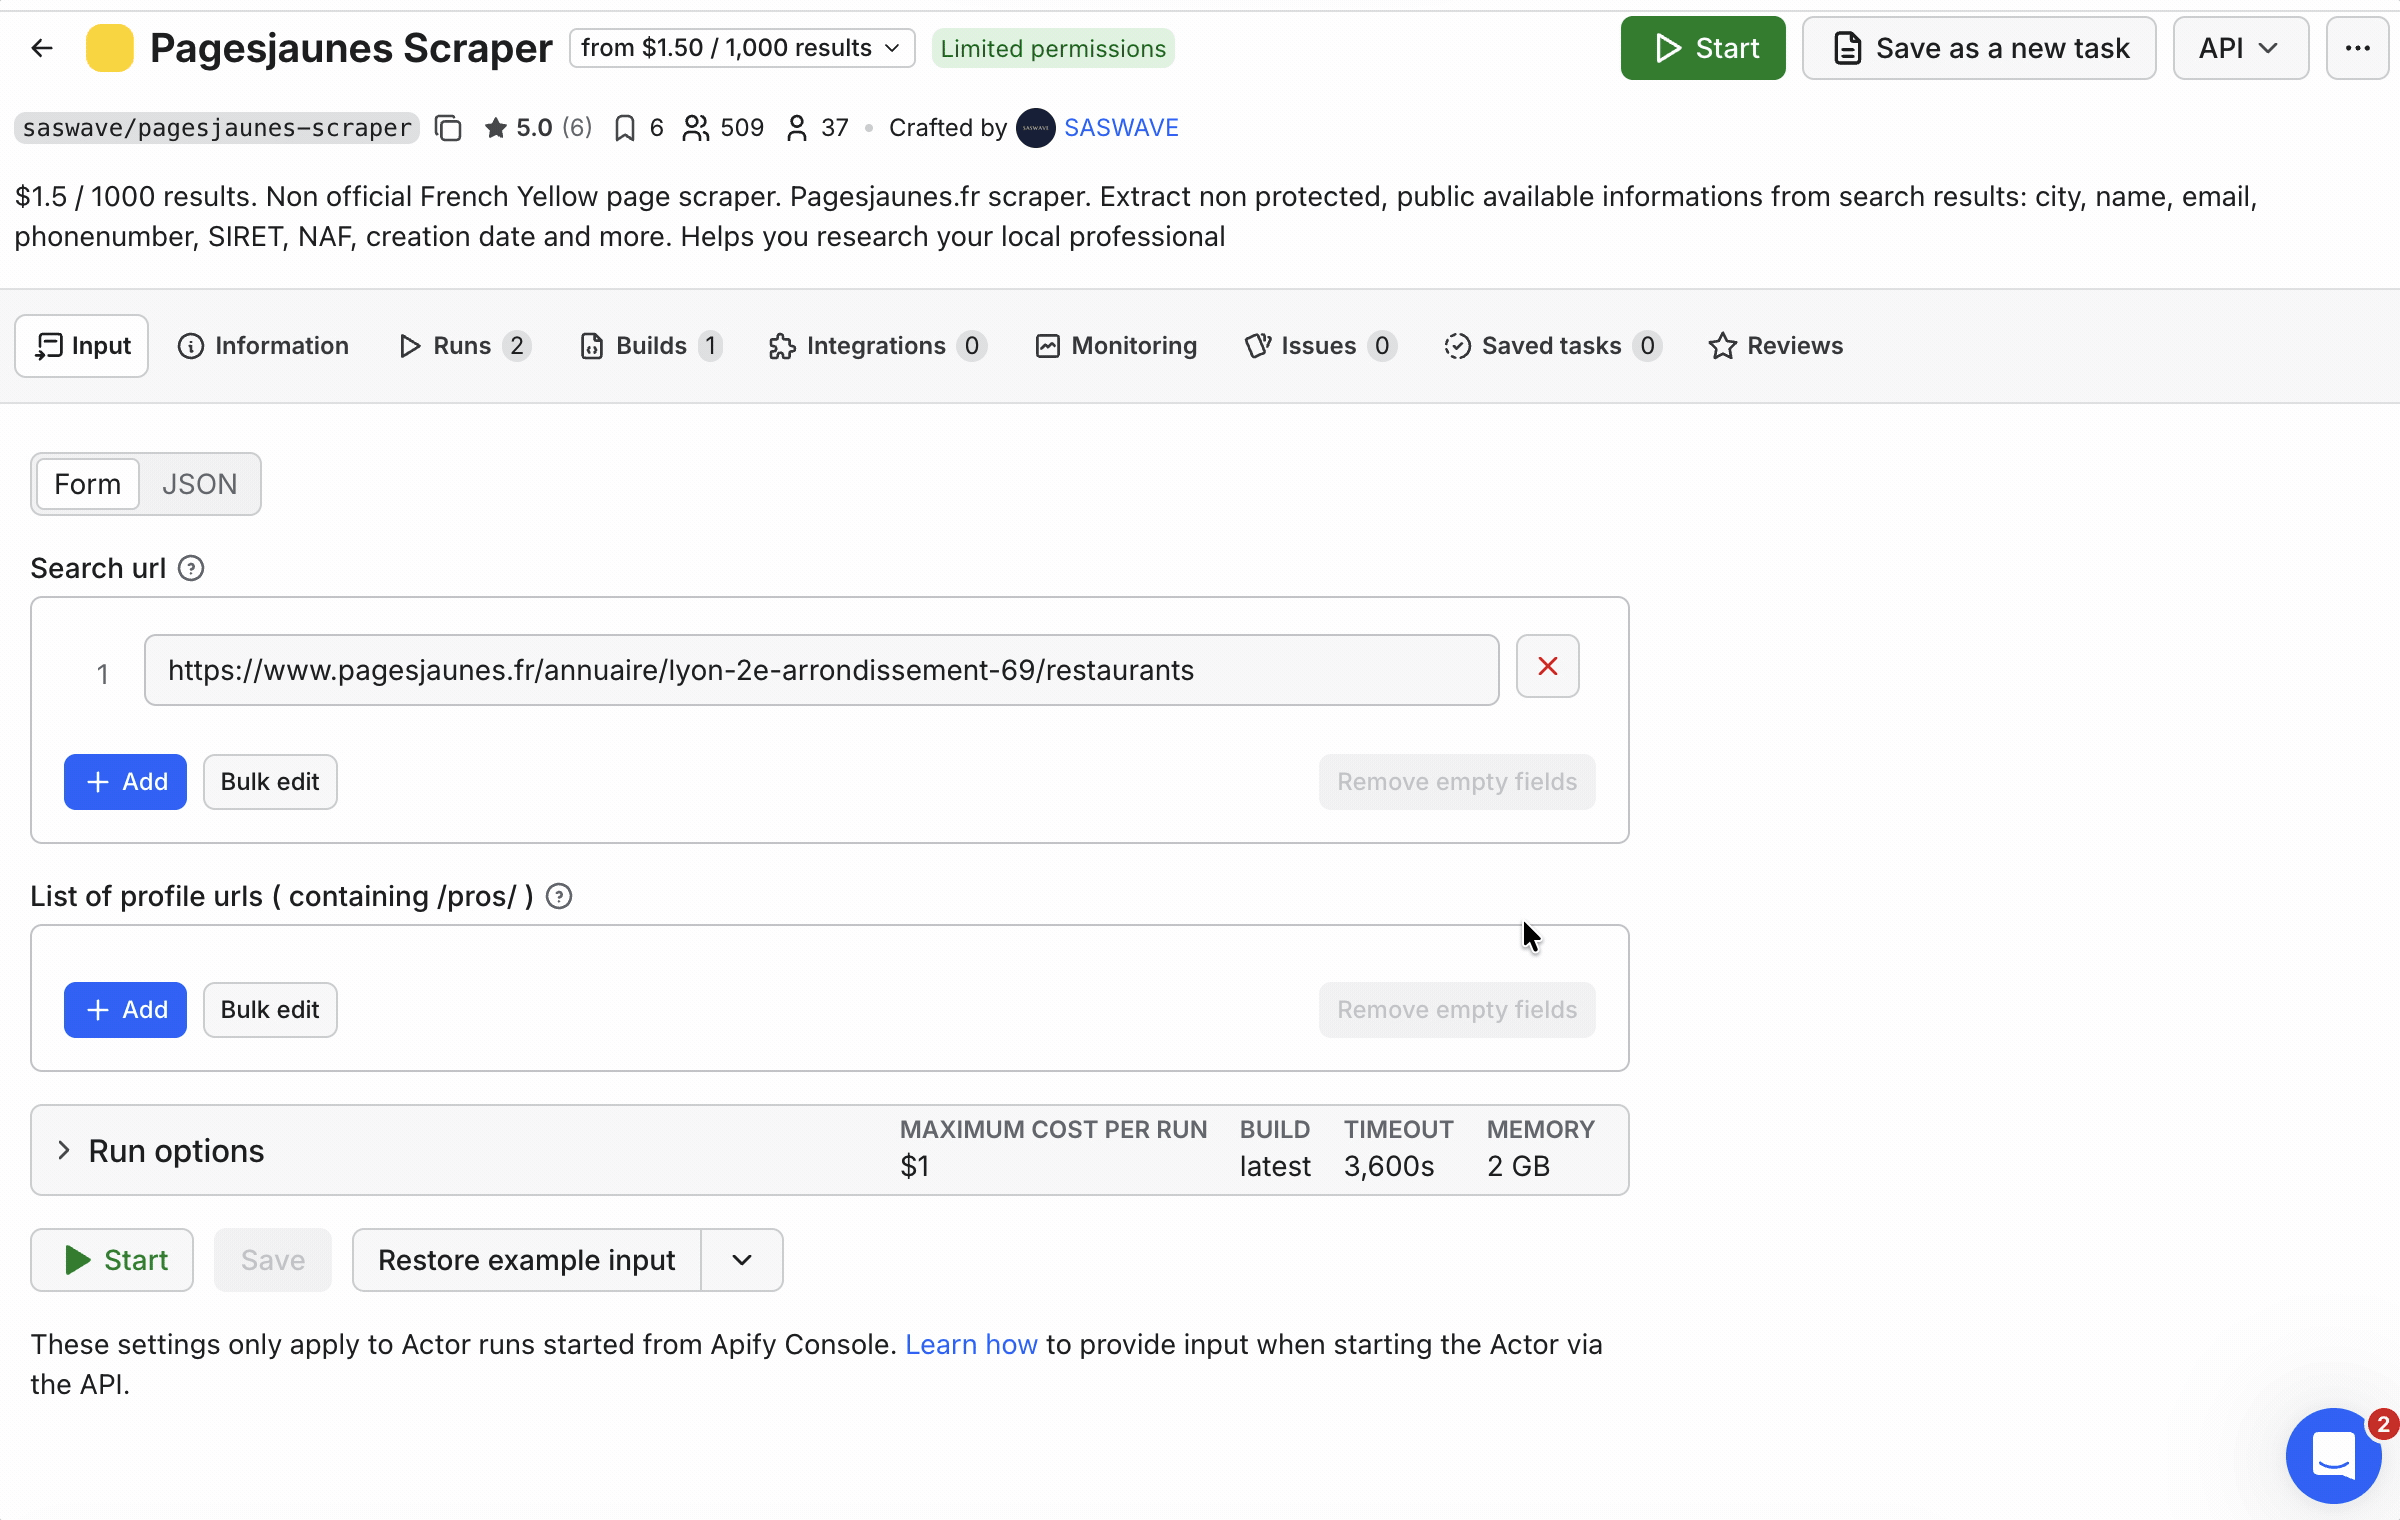
Task: Copy the saswave/pagesjaunes-scraper actor ID
Action: pos(449,128)
